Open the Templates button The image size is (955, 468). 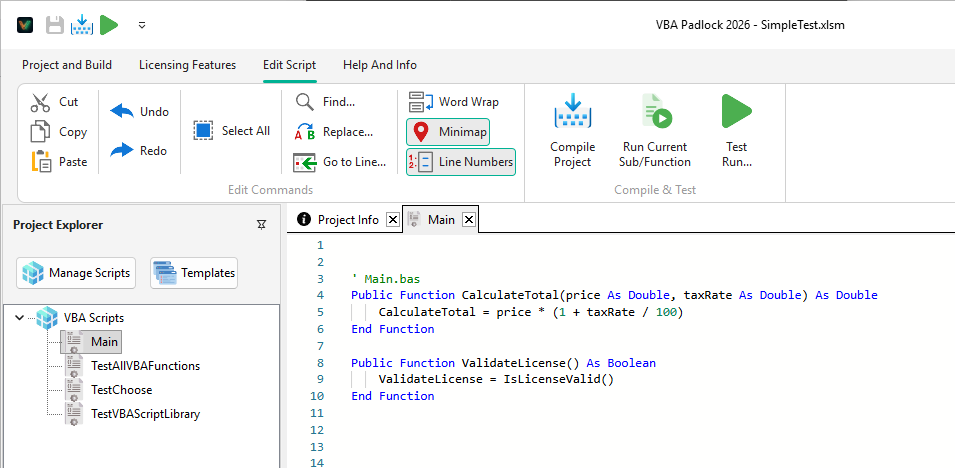[194, 272]
